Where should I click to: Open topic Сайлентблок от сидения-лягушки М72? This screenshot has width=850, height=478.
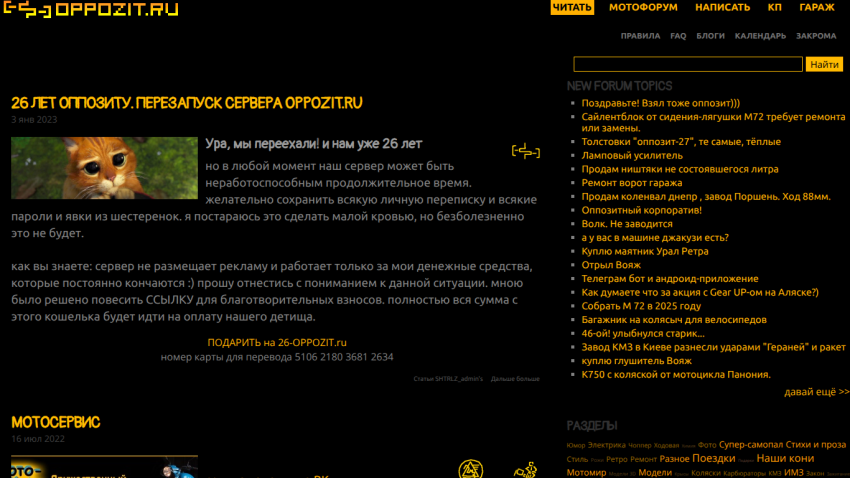coord(713,122)
